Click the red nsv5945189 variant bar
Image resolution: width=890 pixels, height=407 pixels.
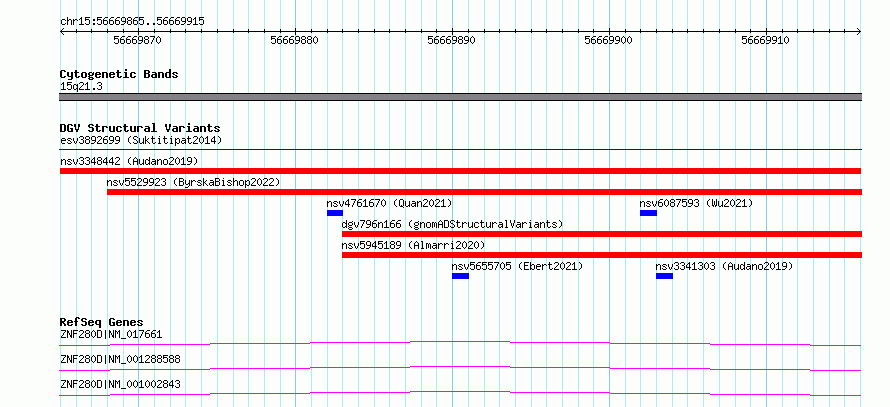pyautogui.click(x=602, y=255)
